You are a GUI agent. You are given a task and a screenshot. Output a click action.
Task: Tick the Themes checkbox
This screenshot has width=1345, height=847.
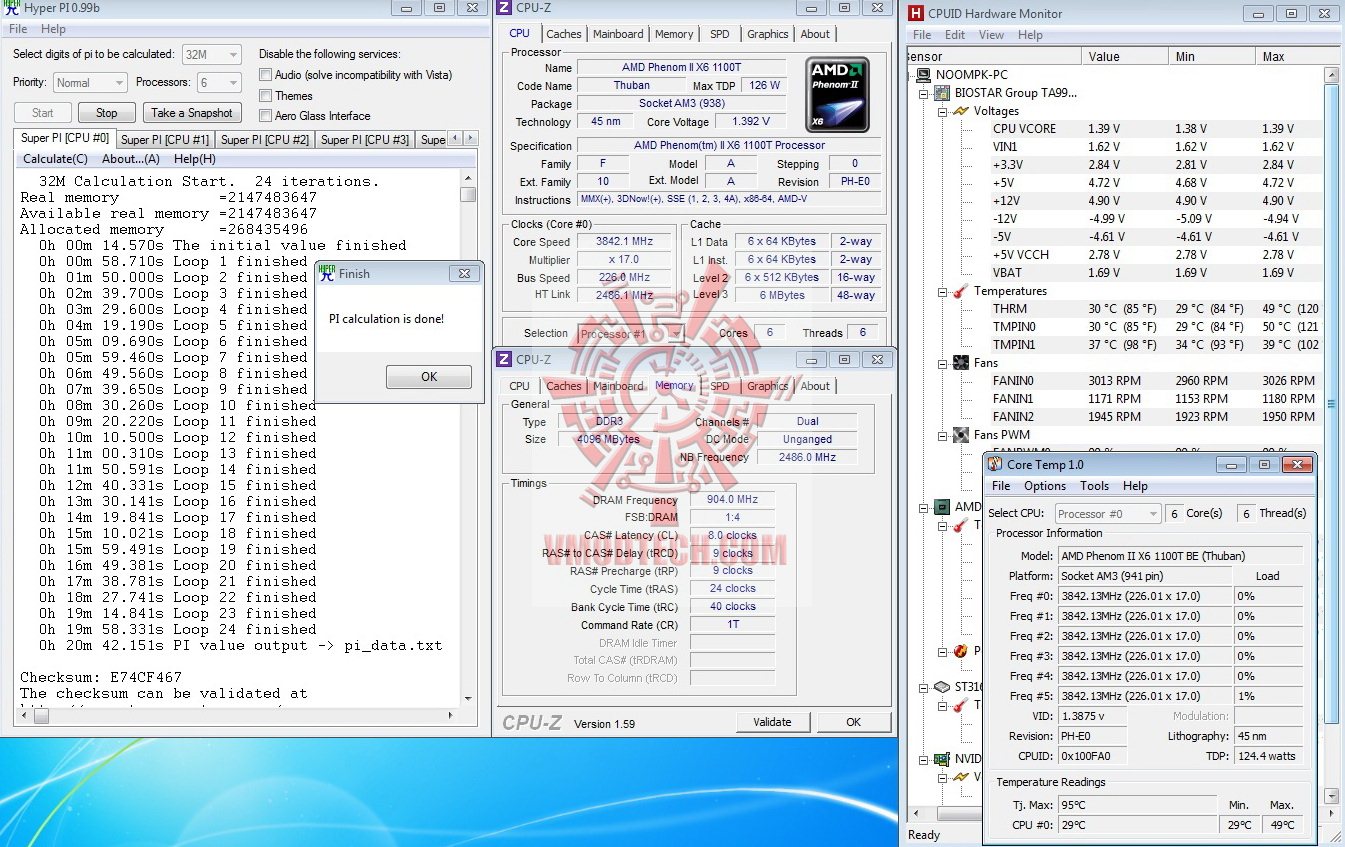(265, 96)
